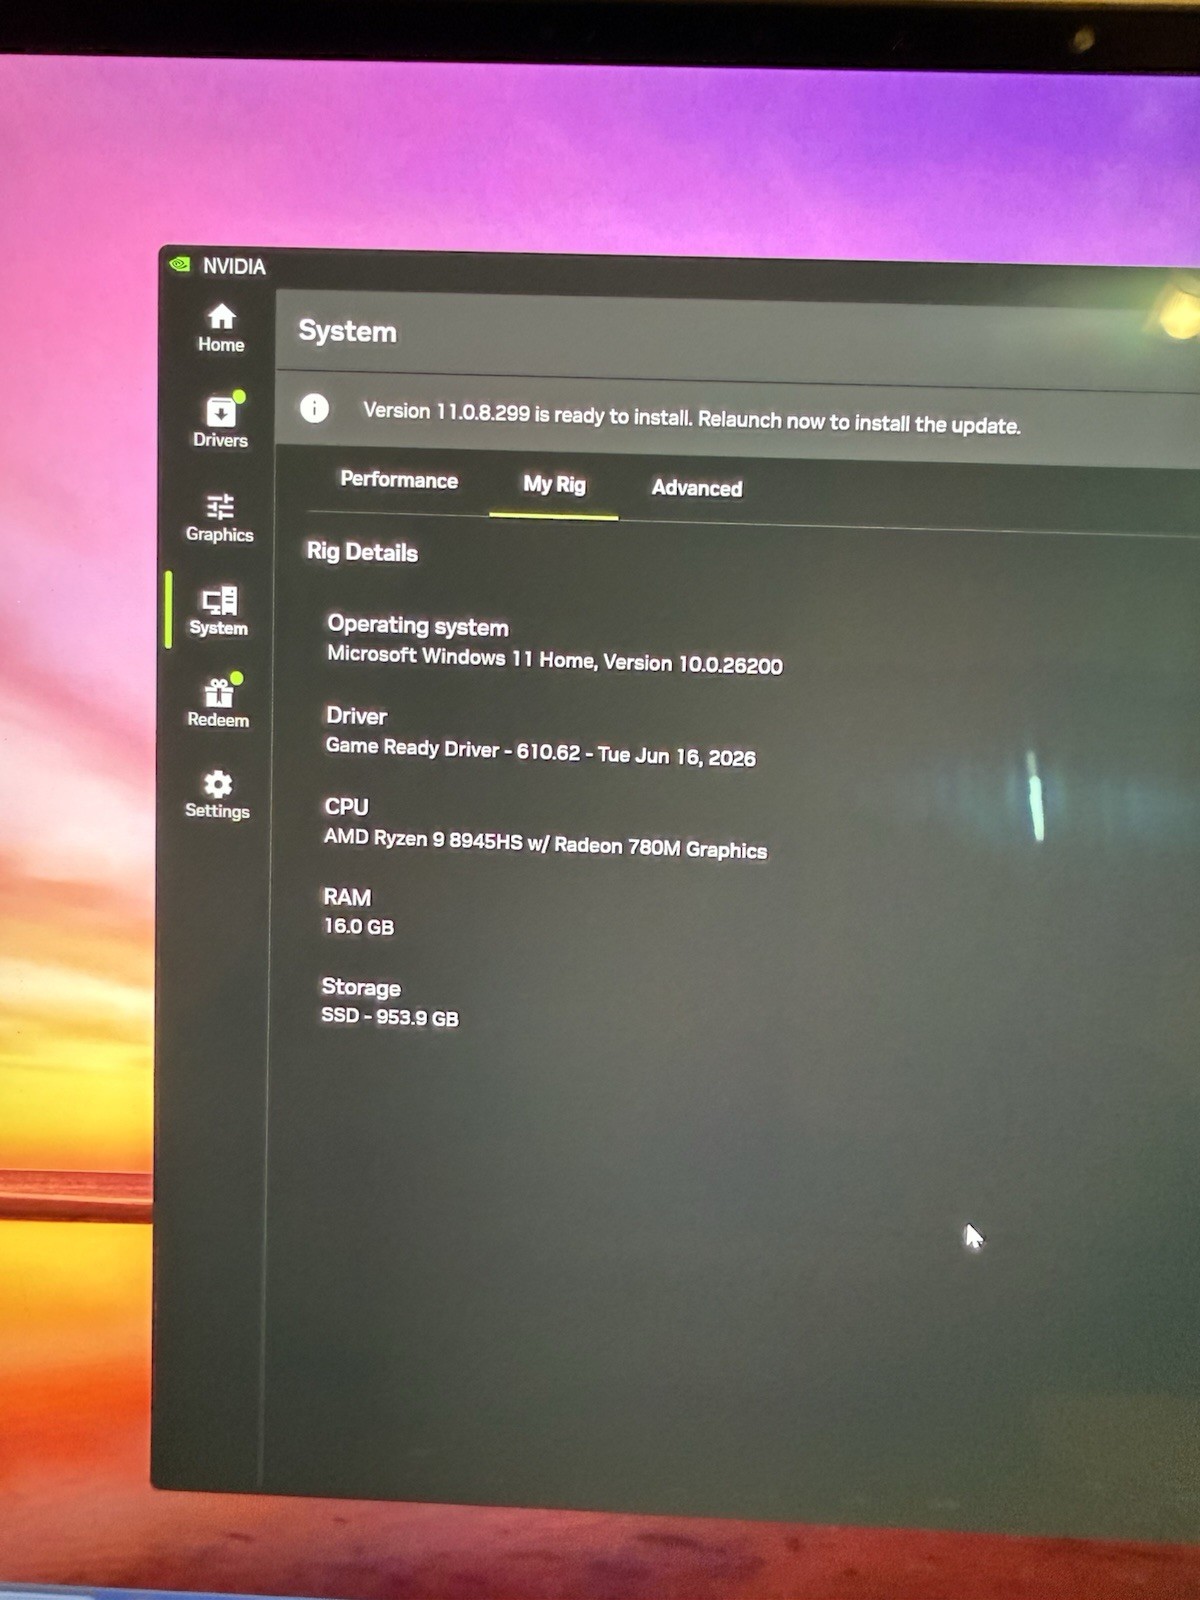Screen dimensions: 1200x1600
Task: Click the update-ready notification message
Action: pos(692,418)
